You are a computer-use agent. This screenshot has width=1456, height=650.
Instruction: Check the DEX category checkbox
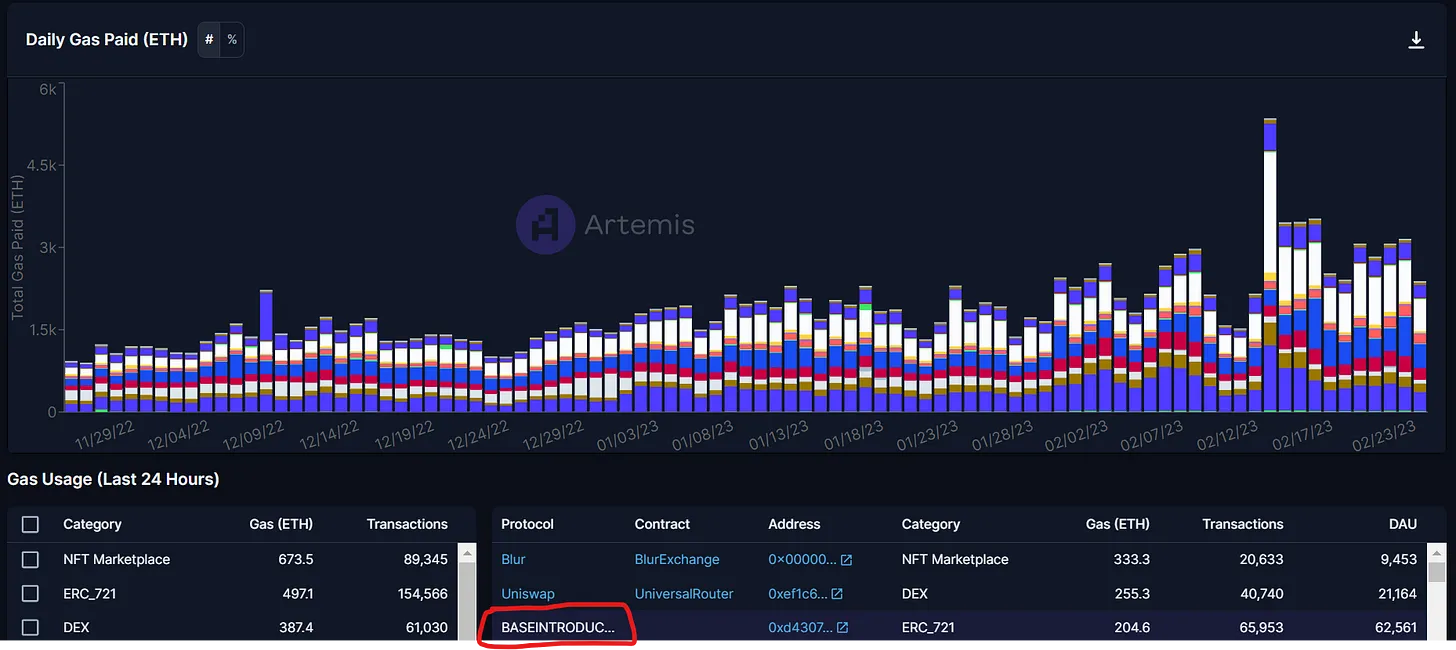pos(31,628)
